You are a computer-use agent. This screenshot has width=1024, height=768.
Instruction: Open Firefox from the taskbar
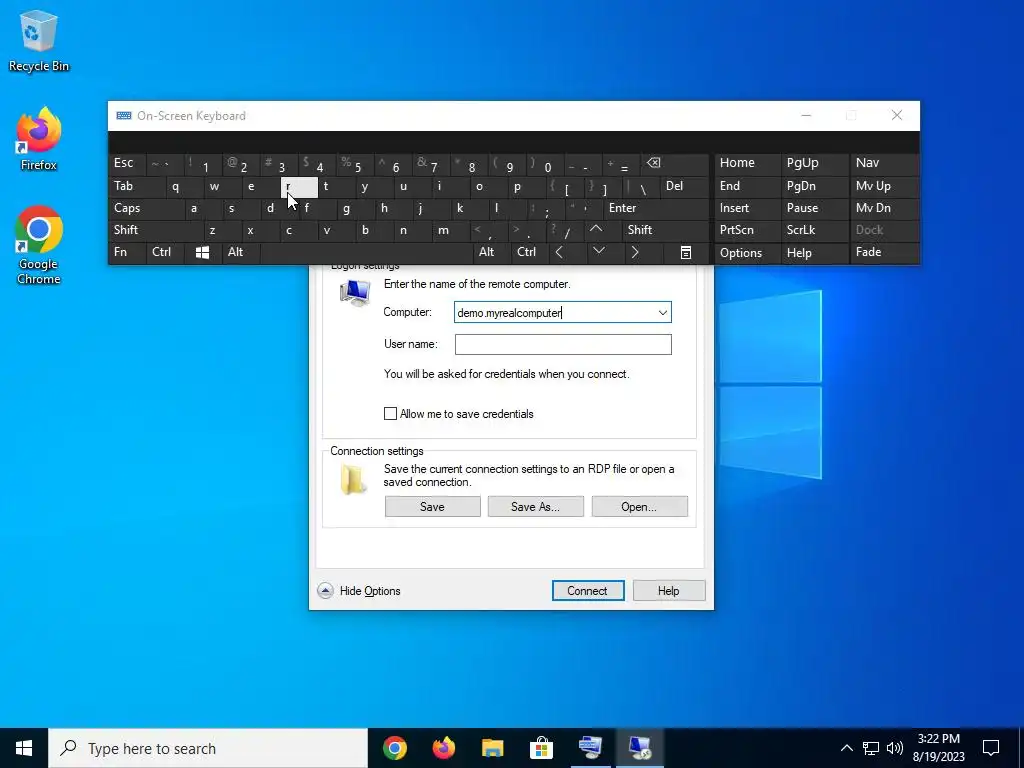pyautogui.click(x=443, y=748)
